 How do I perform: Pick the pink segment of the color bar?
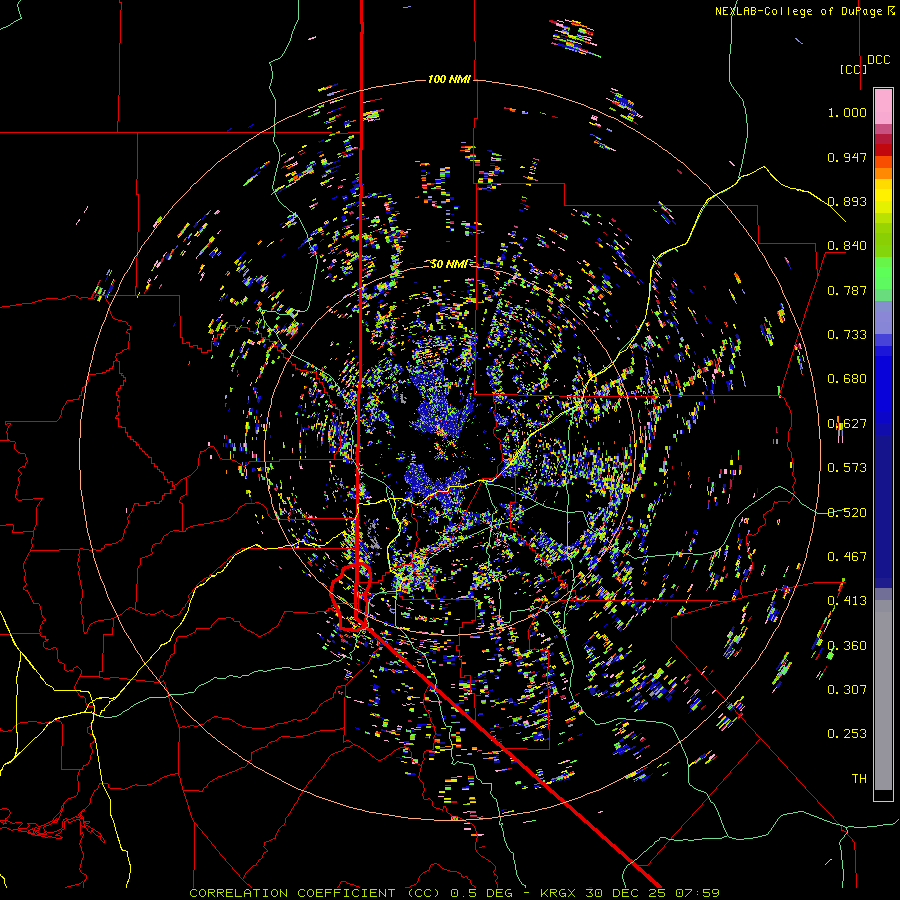point(883,106)
